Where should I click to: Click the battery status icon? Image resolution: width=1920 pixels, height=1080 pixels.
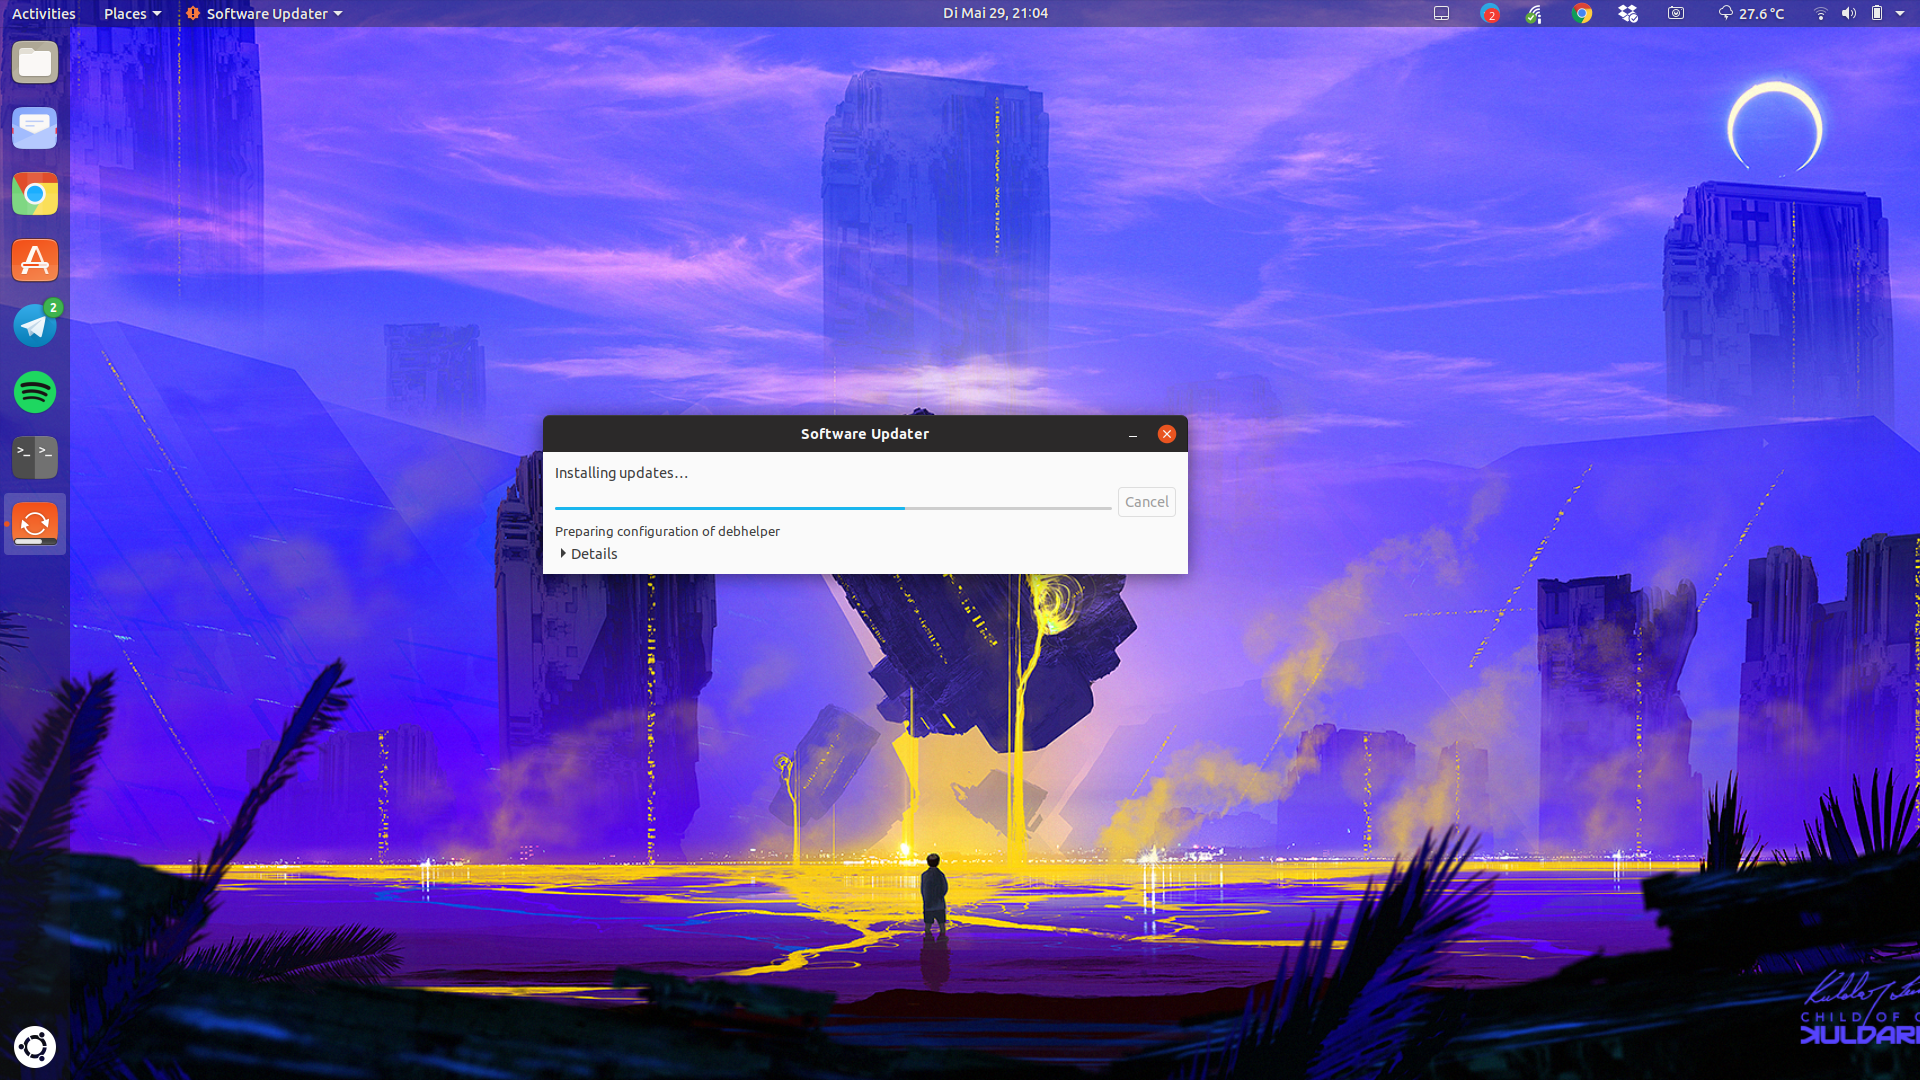coord(1877,13)
